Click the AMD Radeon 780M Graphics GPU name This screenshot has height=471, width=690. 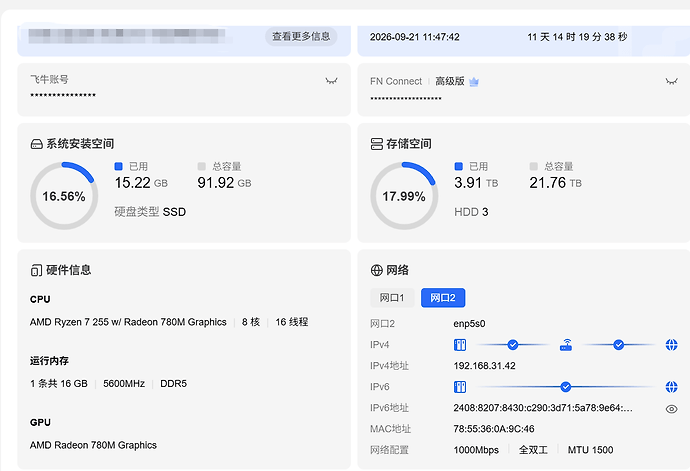point(93,445)
